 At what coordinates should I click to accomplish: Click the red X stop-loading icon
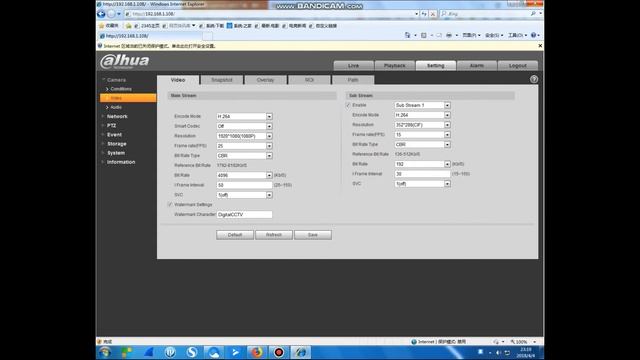[433, 14]
